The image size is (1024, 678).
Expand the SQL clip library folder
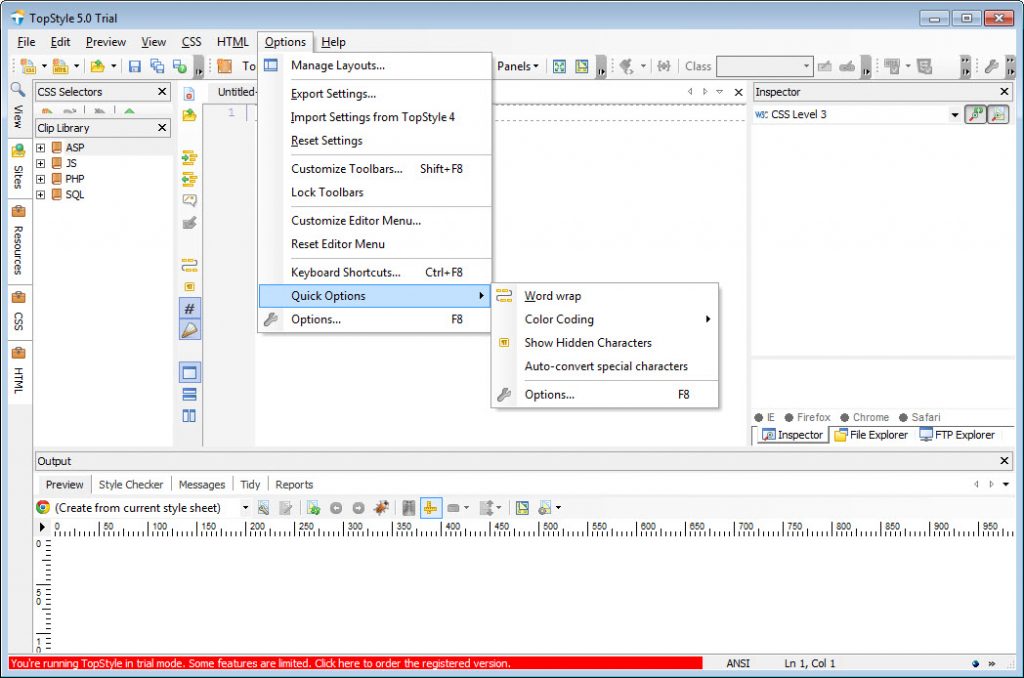pos(40,195)
